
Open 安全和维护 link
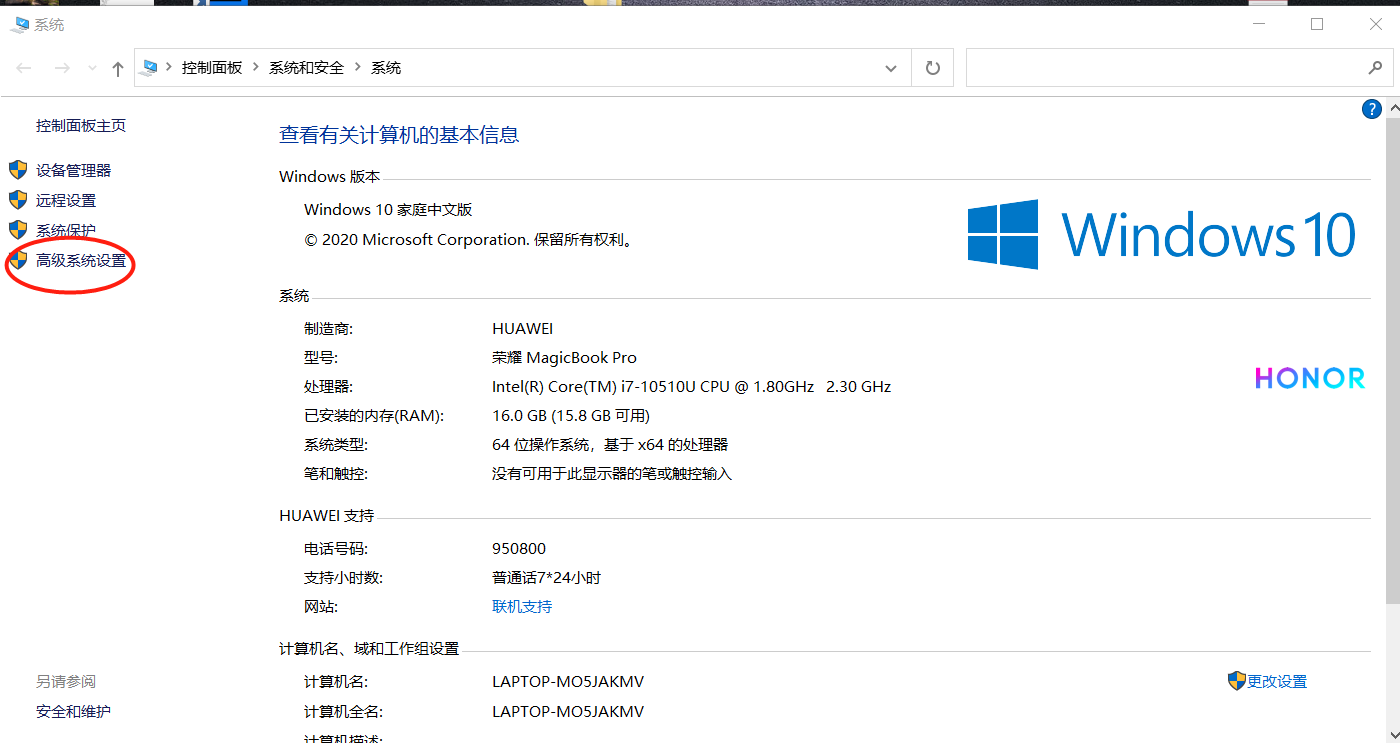pos(73,711)
